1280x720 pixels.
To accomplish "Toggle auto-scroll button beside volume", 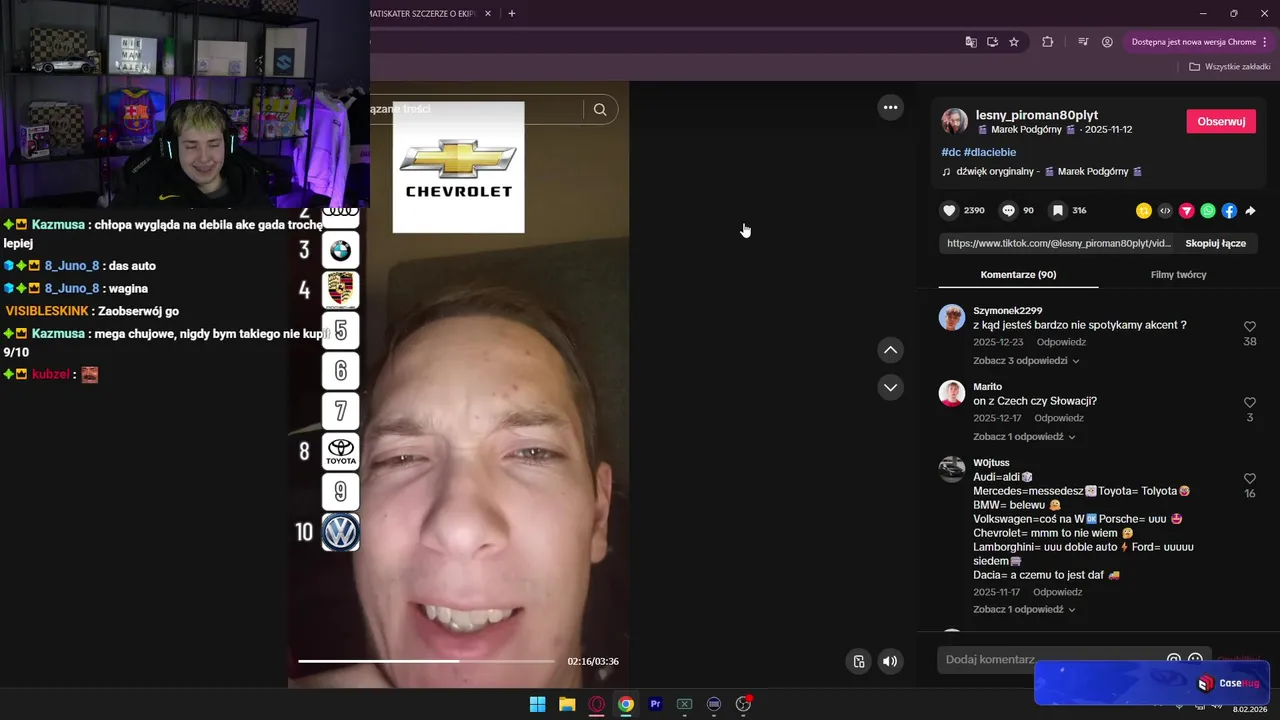I will click(858, 661).
